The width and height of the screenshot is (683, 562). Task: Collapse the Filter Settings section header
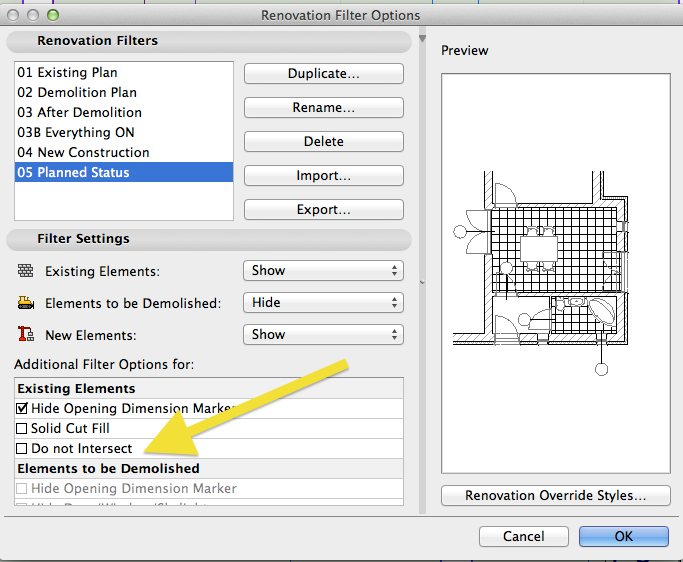click(x=209, y=239)
